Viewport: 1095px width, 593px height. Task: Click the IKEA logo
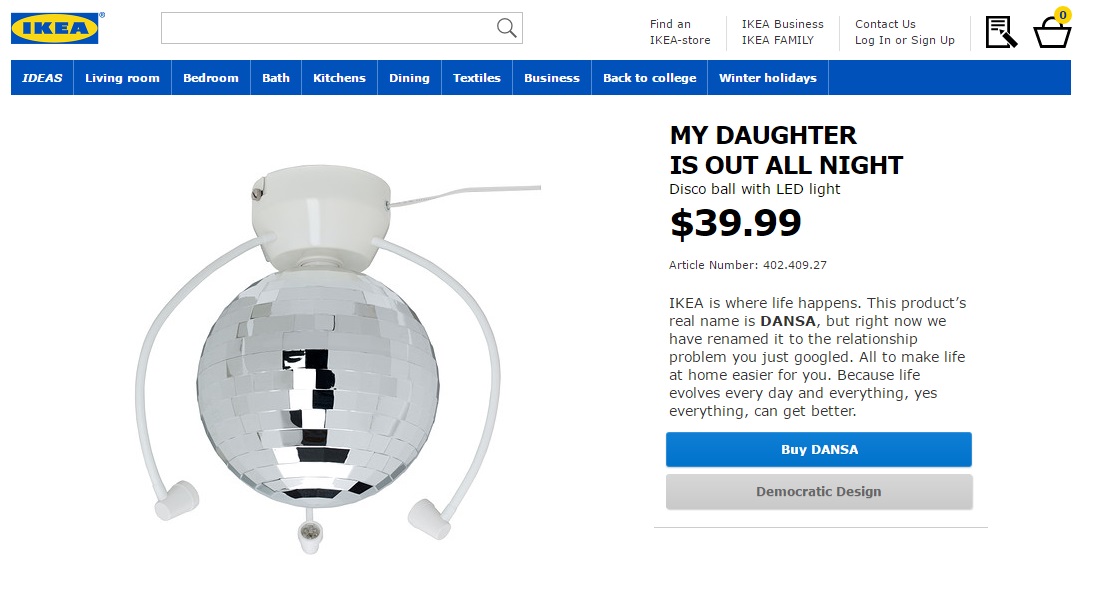pyautogui.click(x=54, y=28)
